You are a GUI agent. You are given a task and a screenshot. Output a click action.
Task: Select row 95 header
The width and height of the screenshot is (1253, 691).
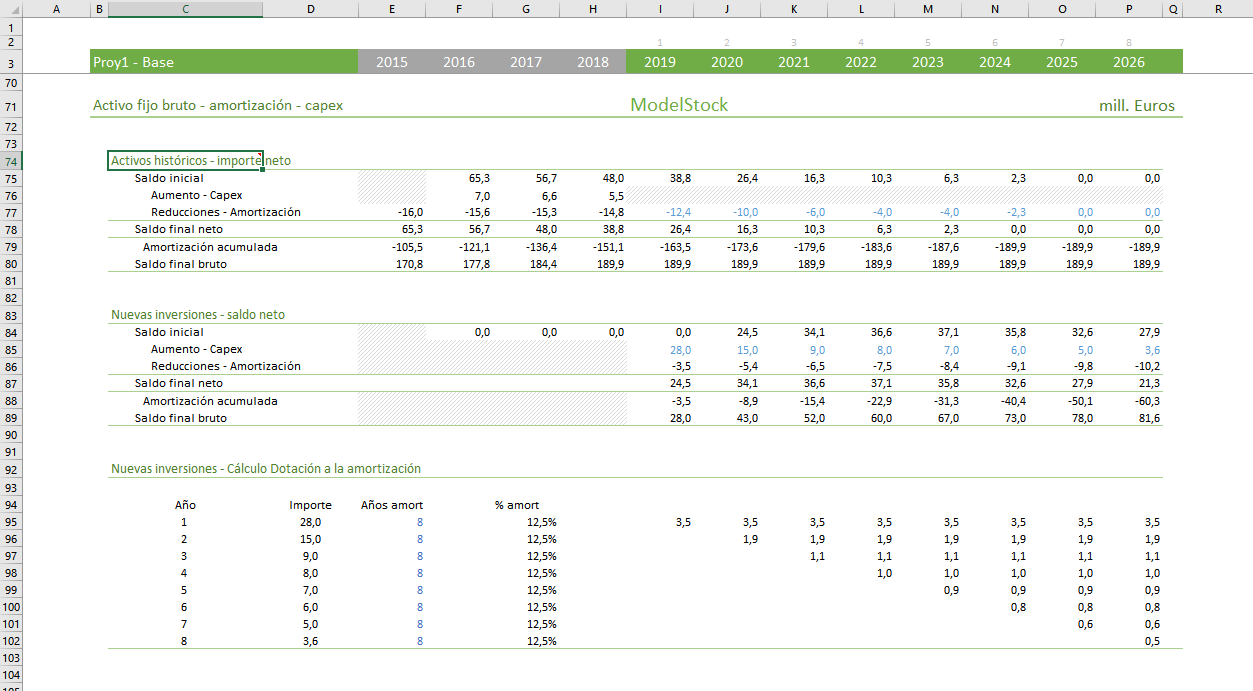click(x=11, y=522)
